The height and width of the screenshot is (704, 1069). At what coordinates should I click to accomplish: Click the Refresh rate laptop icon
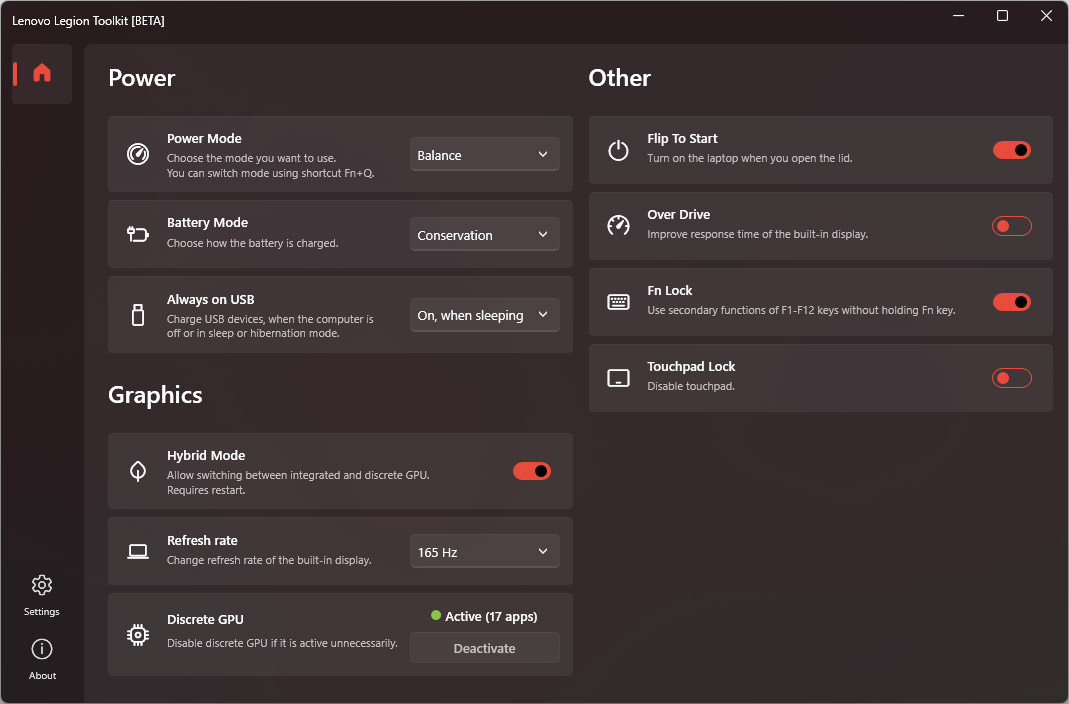(x=138, y=551)
